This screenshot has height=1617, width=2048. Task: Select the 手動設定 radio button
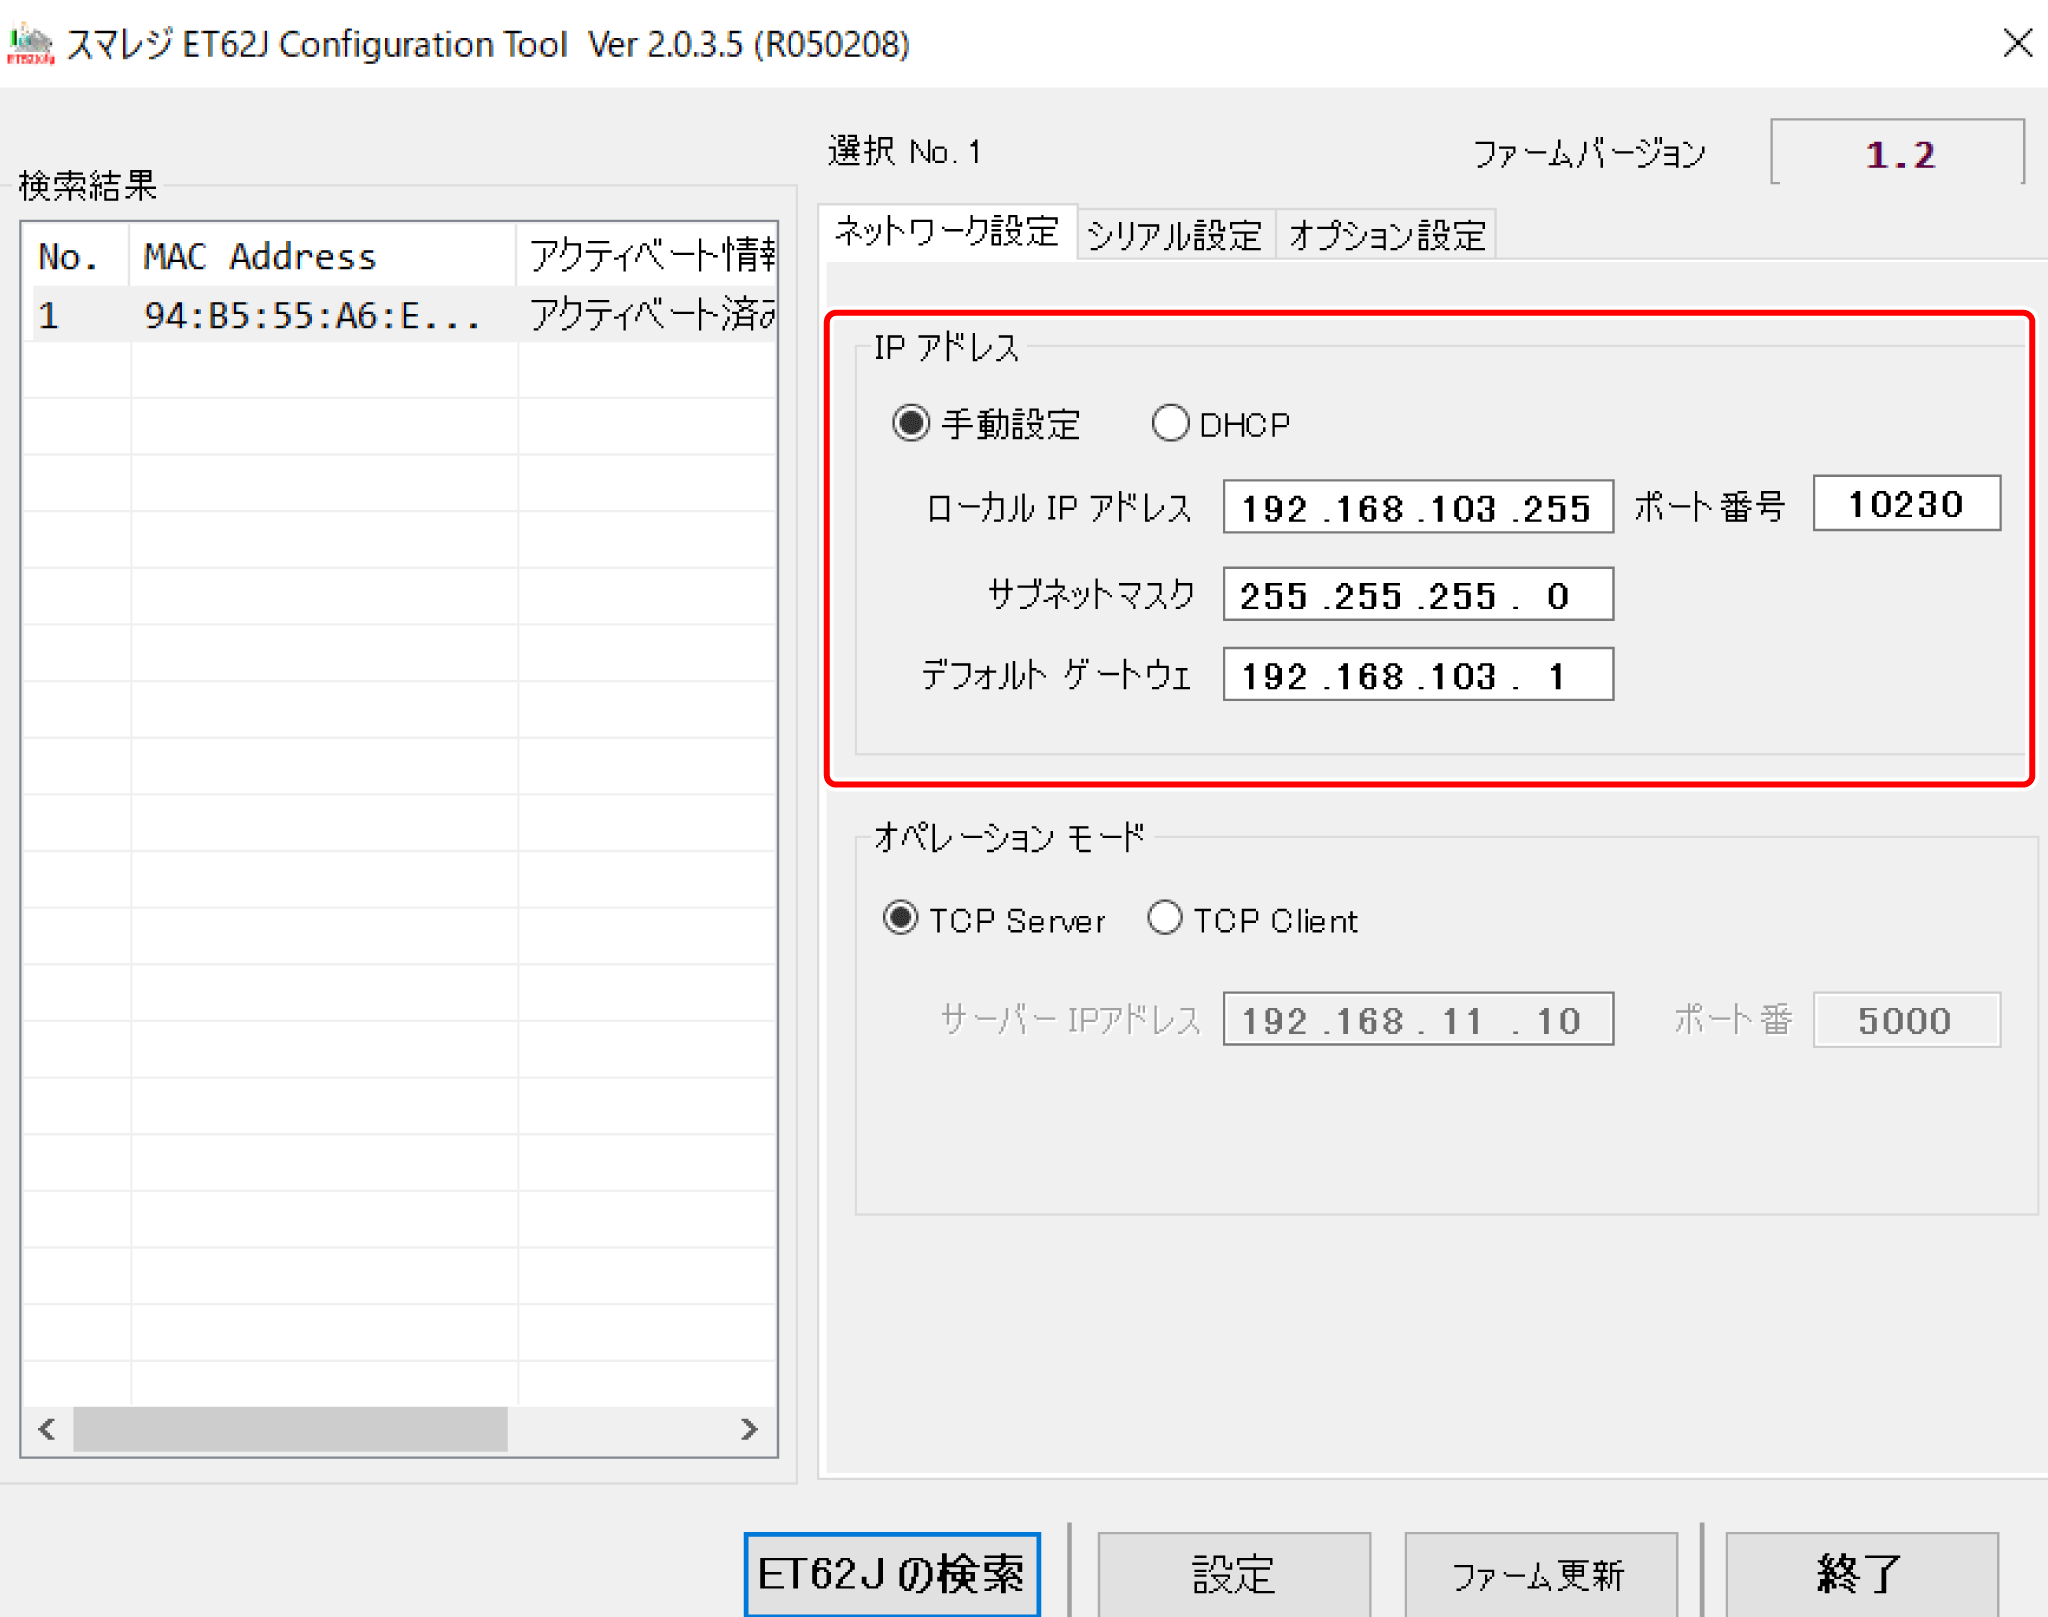click(x=911, y=423)
